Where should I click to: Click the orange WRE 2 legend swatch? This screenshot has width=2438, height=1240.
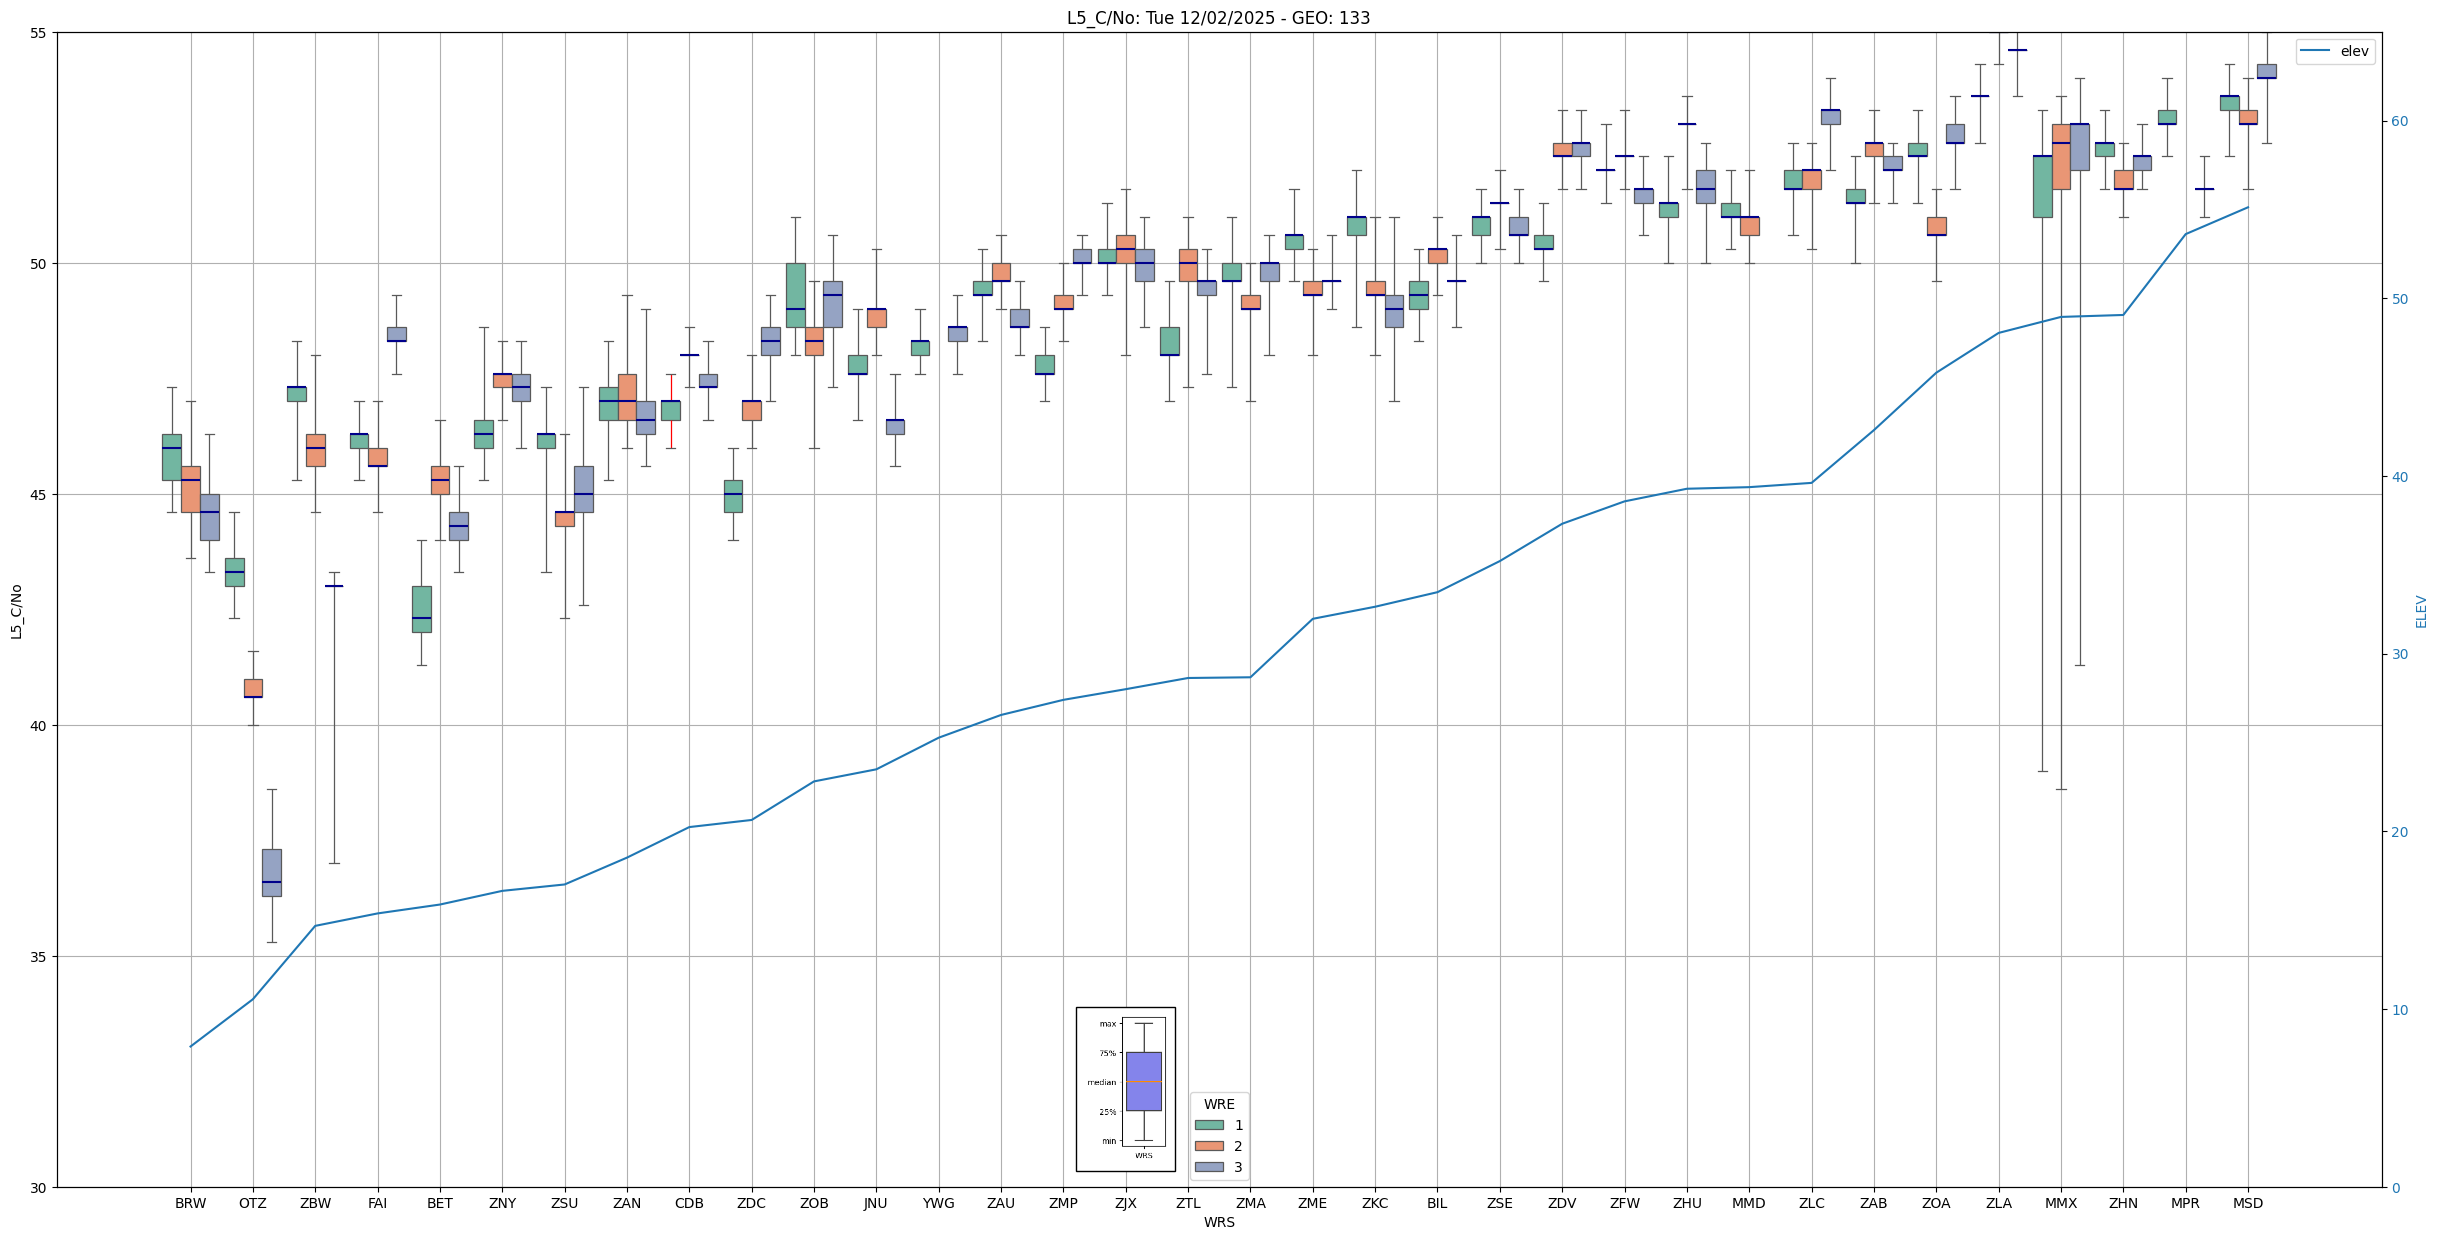tap(1208, 1146)
